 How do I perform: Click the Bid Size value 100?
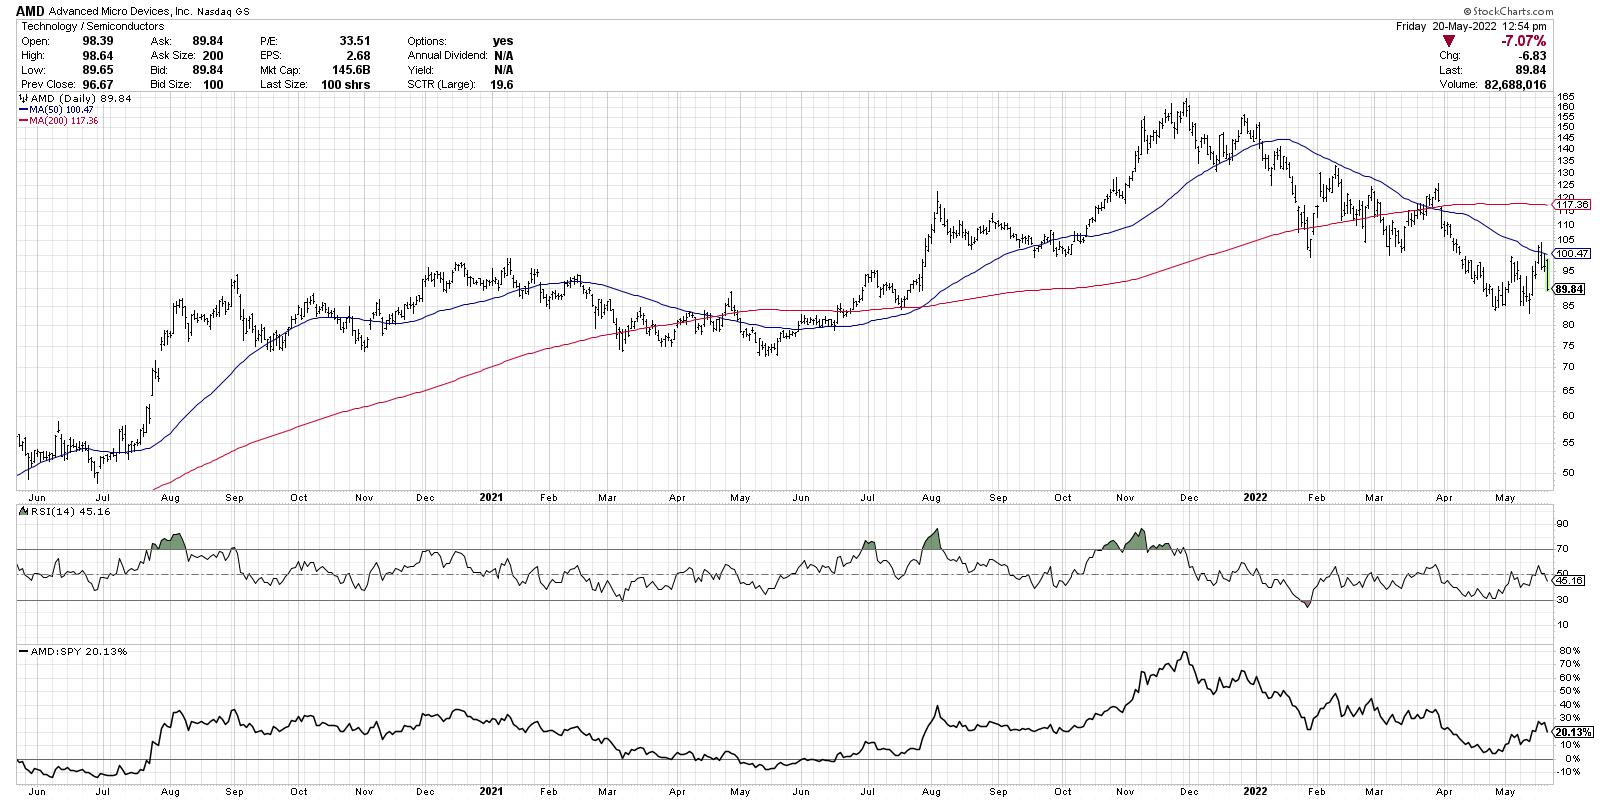click(212, 85)
